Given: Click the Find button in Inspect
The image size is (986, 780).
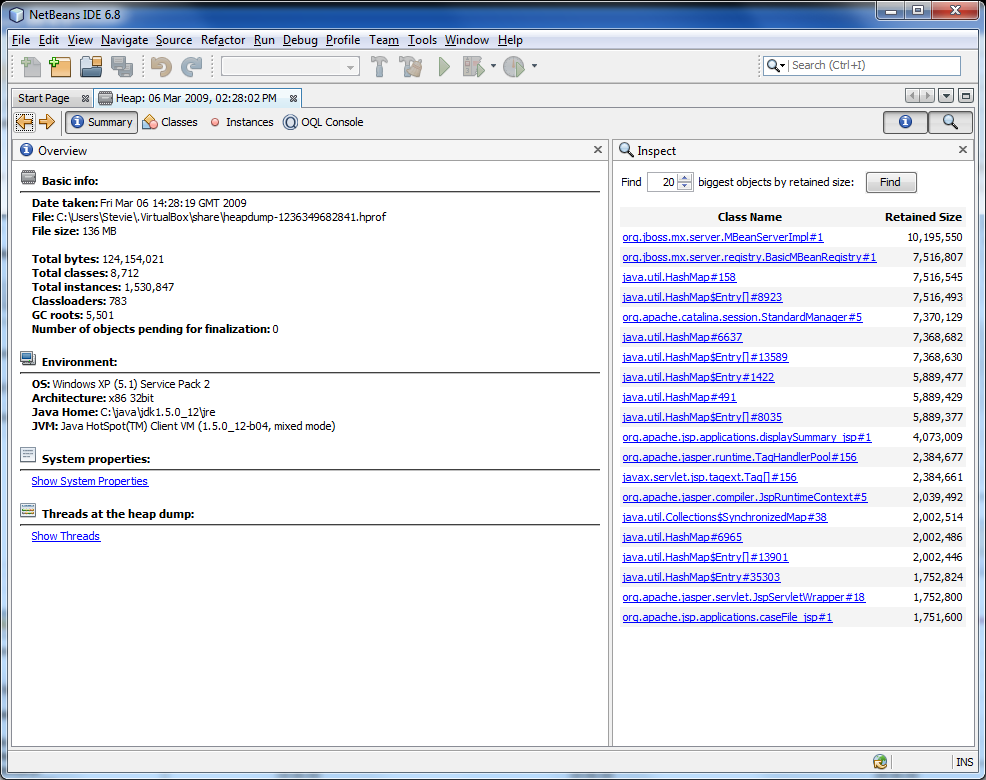Looking at the screenshot, I should click(890, 182).
